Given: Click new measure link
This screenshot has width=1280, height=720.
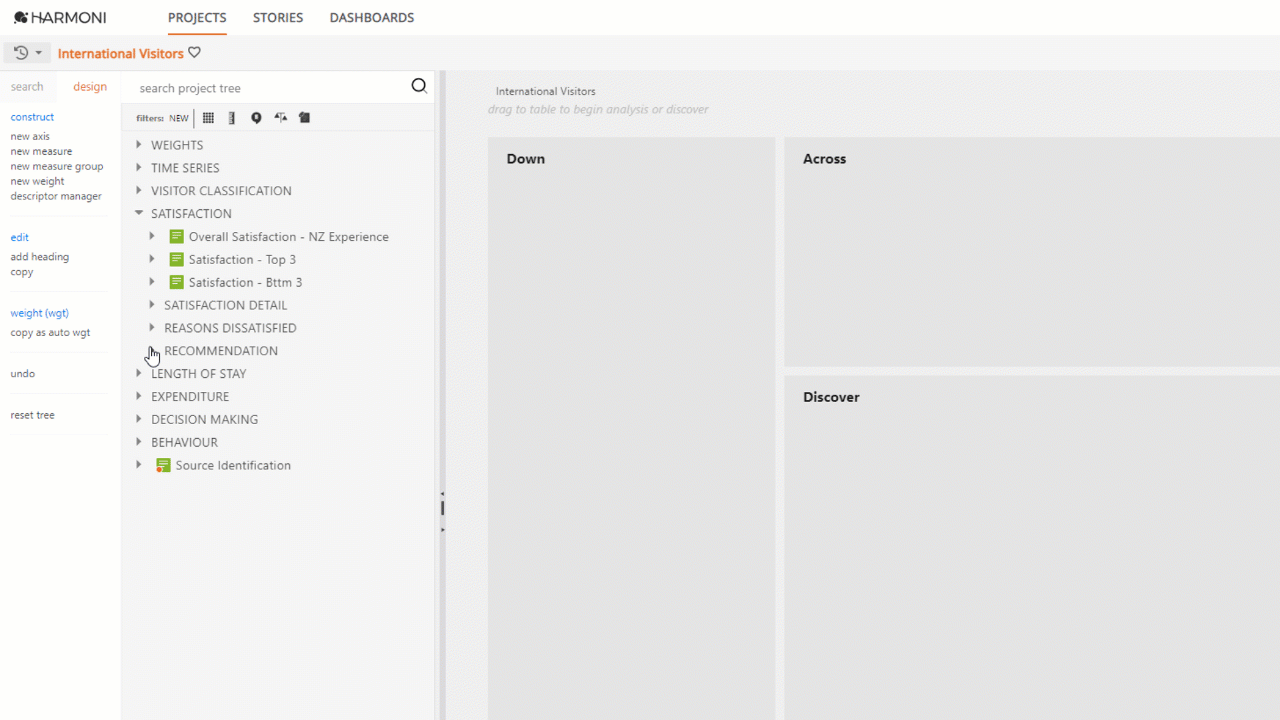Looking at the screenshot, I should (x=41, y=152).
